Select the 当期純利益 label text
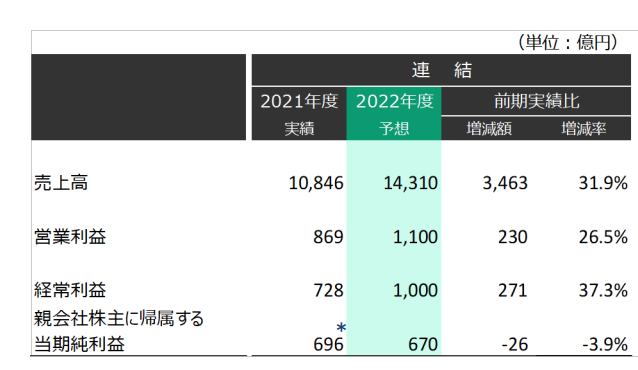The height and width of the screenshot is (370, 638). tap(79, 344)
